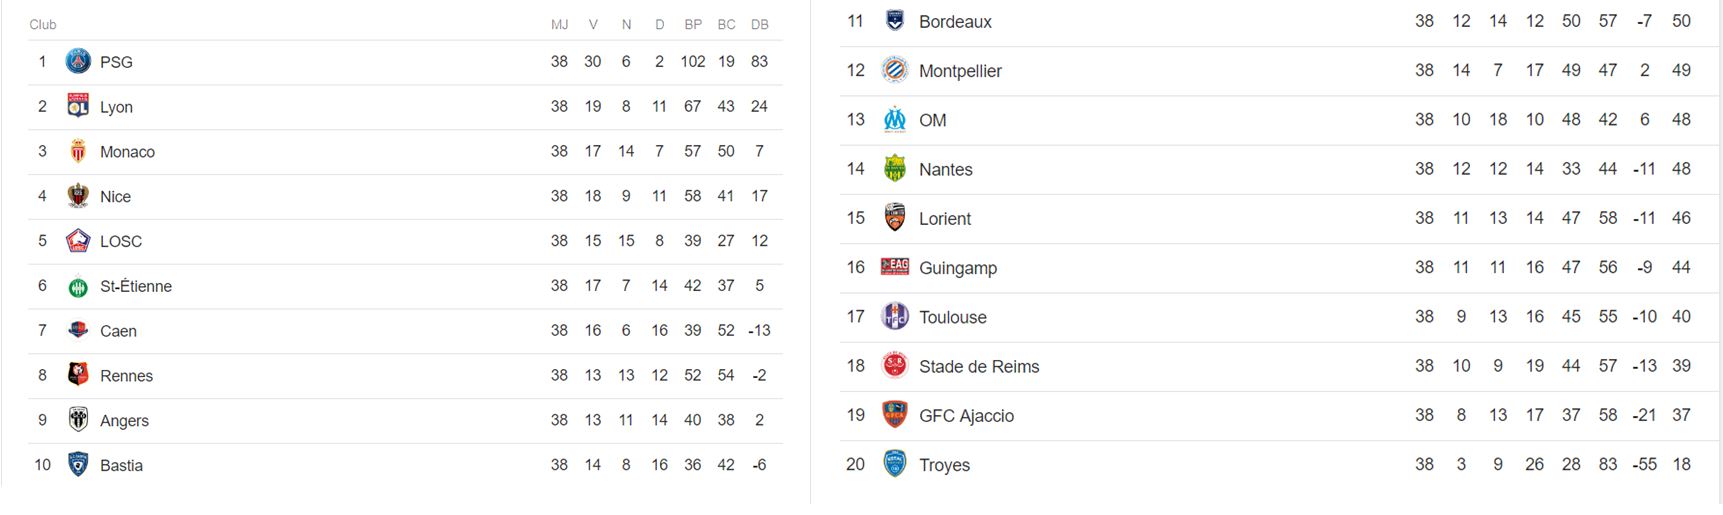Screen dimensions: 1723x515
Task: Click the Montpellier team name
Action: coord(960,71)
